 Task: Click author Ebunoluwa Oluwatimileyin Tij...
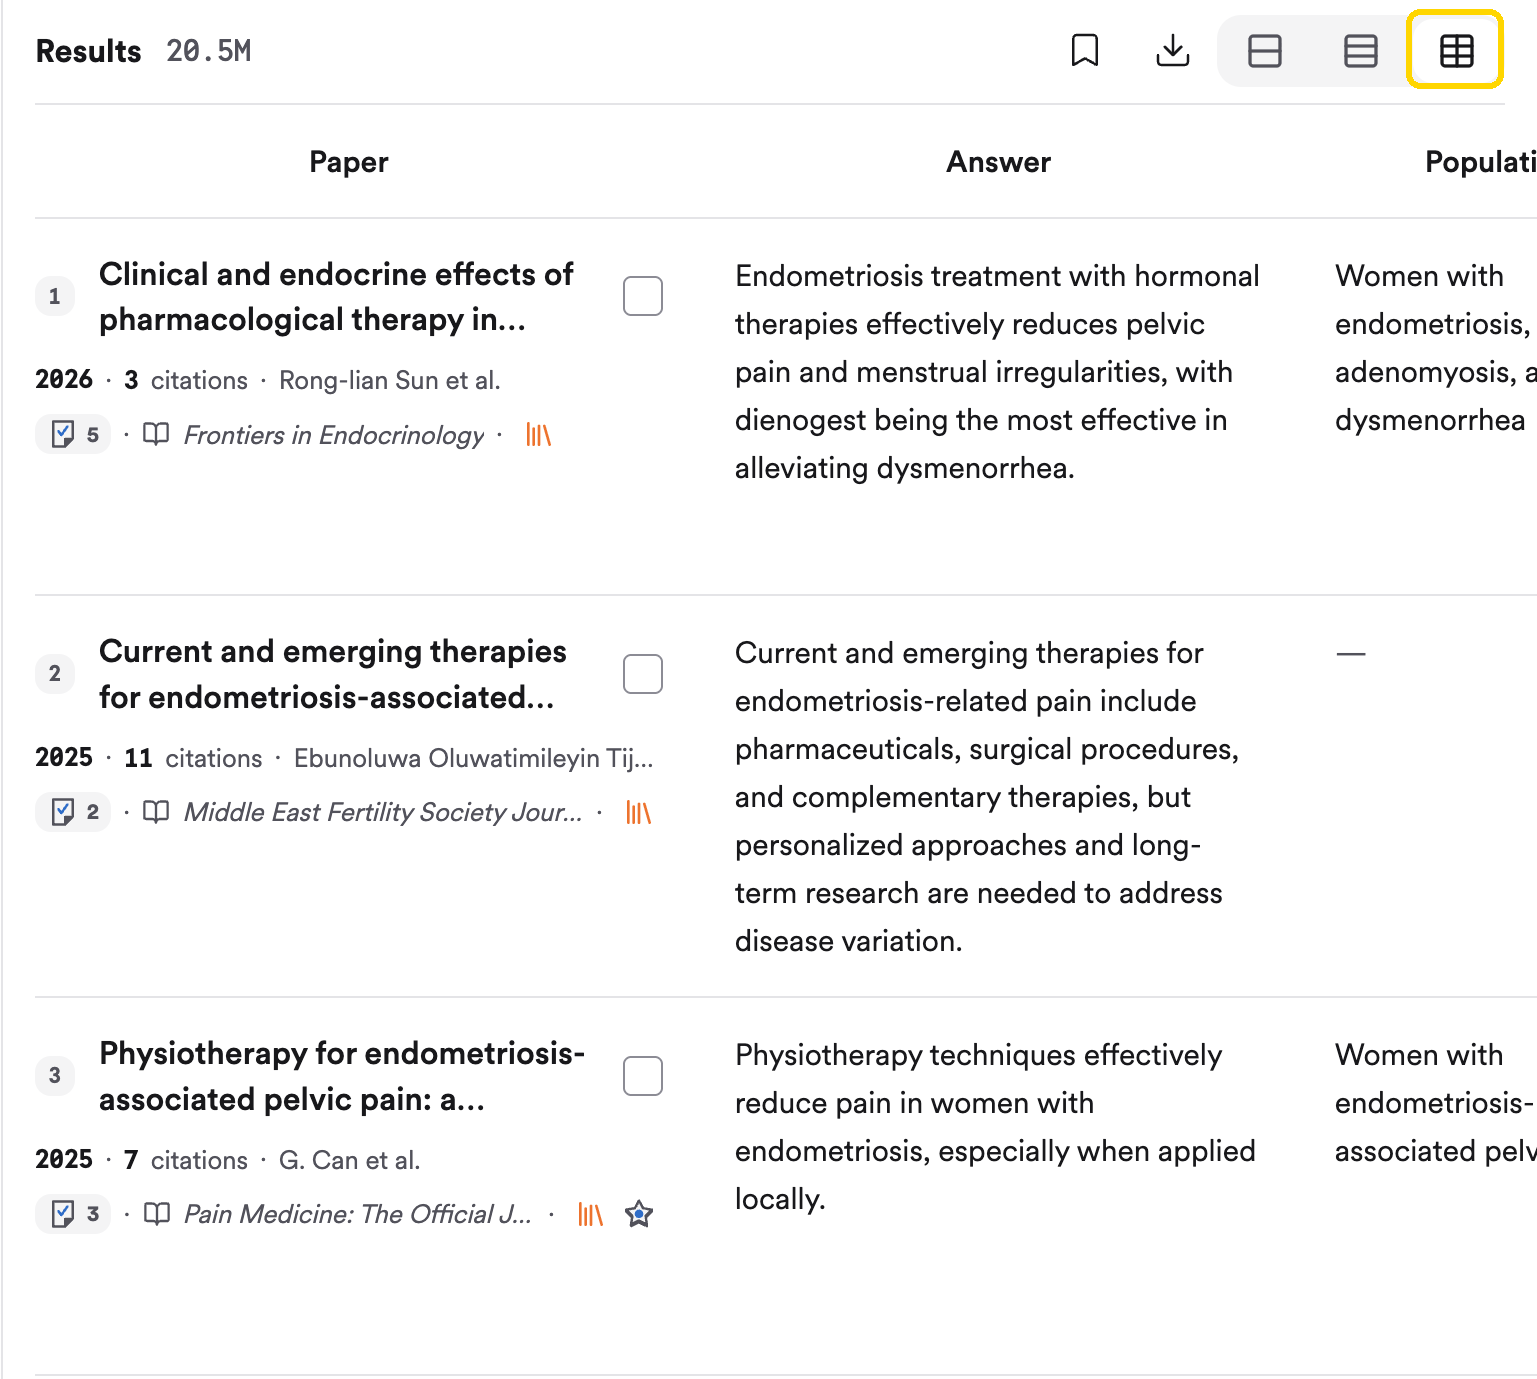click(474, 758)
